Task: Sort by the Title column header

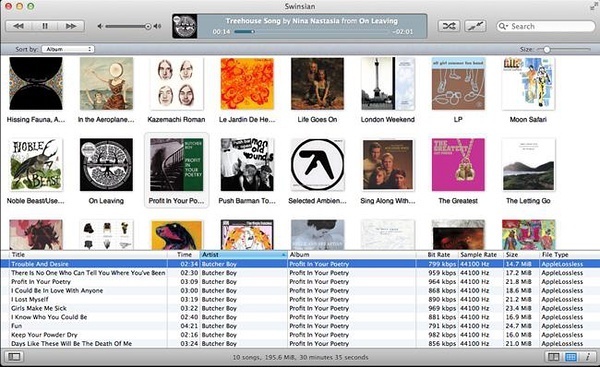Action: tap(87, 254)
